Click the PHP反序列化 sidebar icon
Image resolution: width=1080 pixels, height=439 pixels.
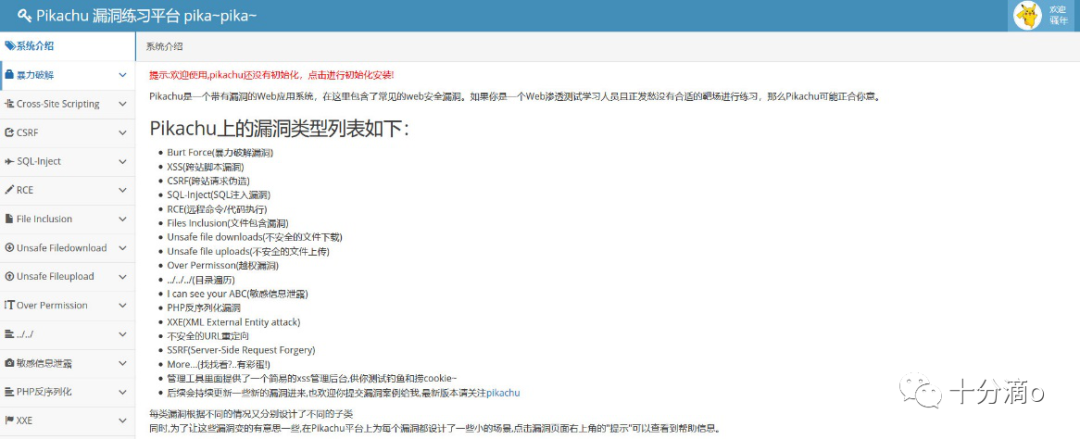point(10,391)
